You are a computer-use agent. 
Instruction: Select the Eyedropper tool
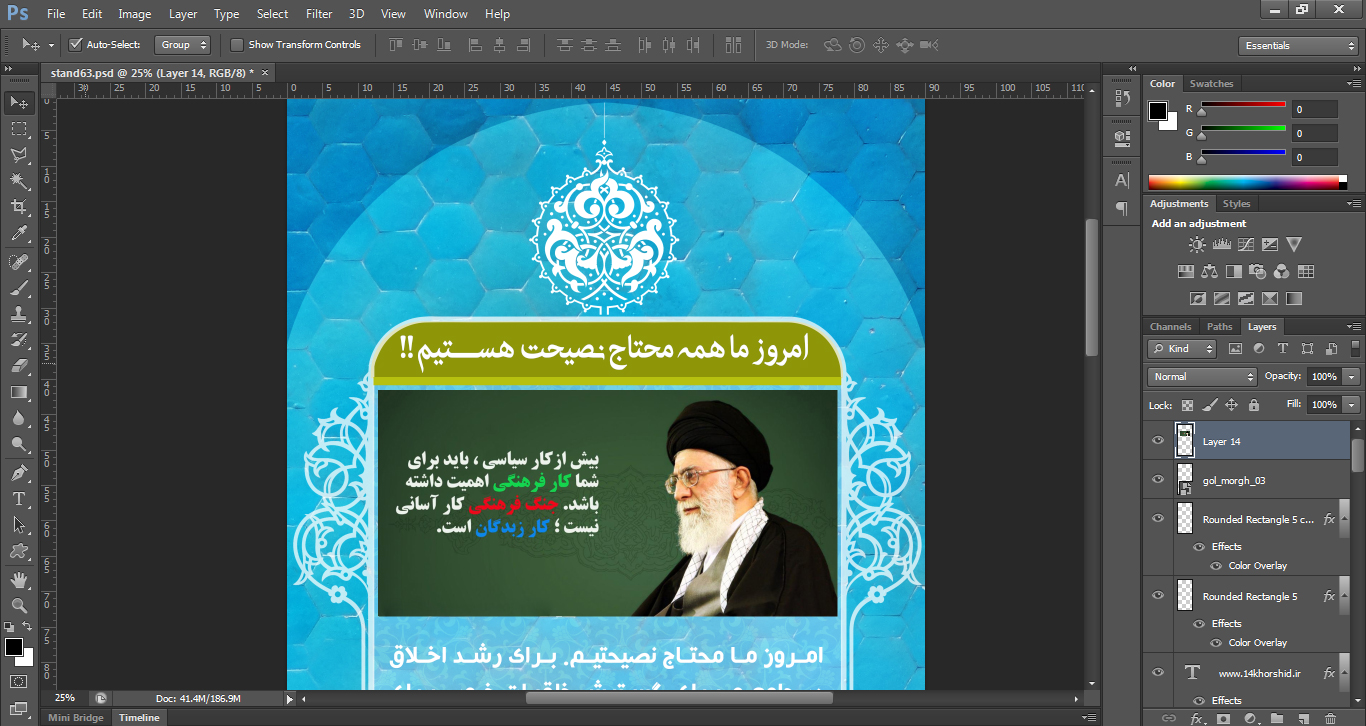tap(19, 233)
